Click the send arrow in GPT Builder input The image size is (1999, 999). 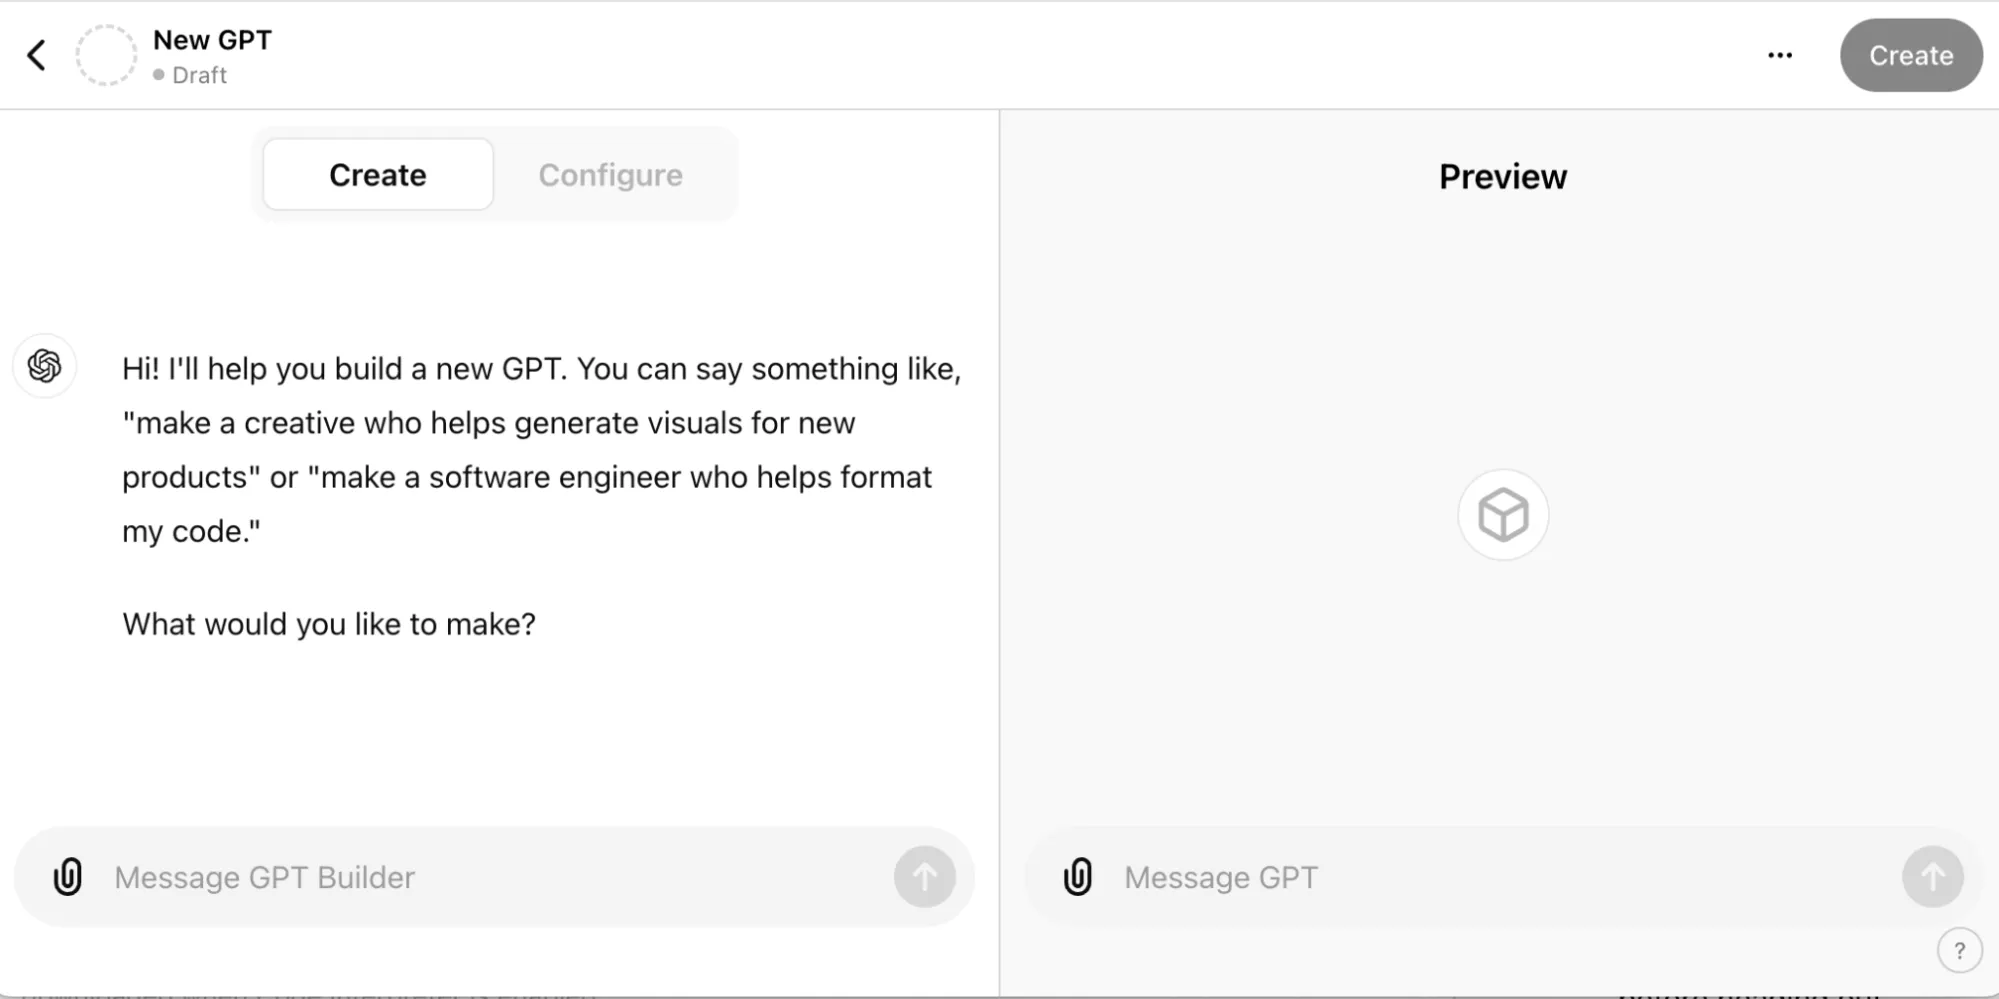pos(924,876)
